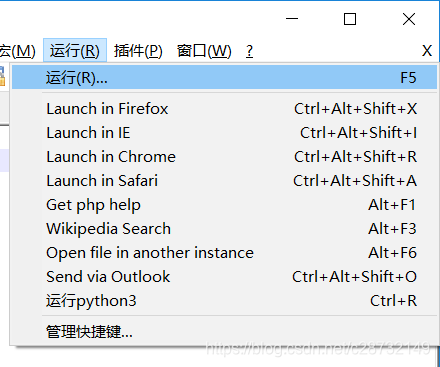Open the 插件(P) plugins menu

click(x=138, y=51)
